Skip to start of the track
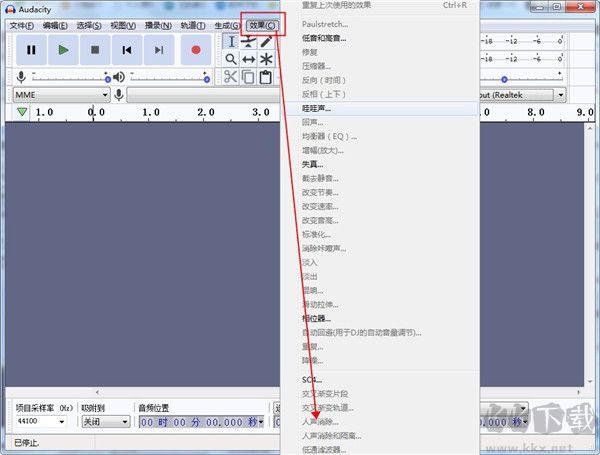This screenshot has height=455, width=600. coord(127,50)
